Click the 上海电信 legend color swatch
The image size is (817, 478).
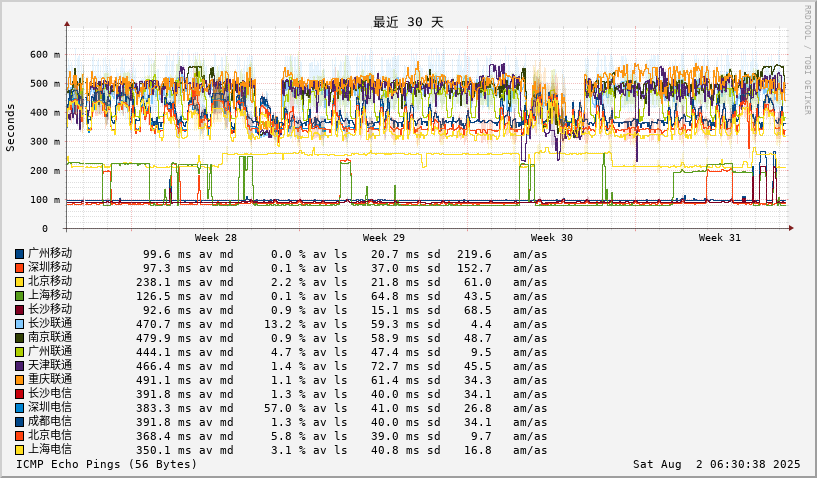point(19,451)
